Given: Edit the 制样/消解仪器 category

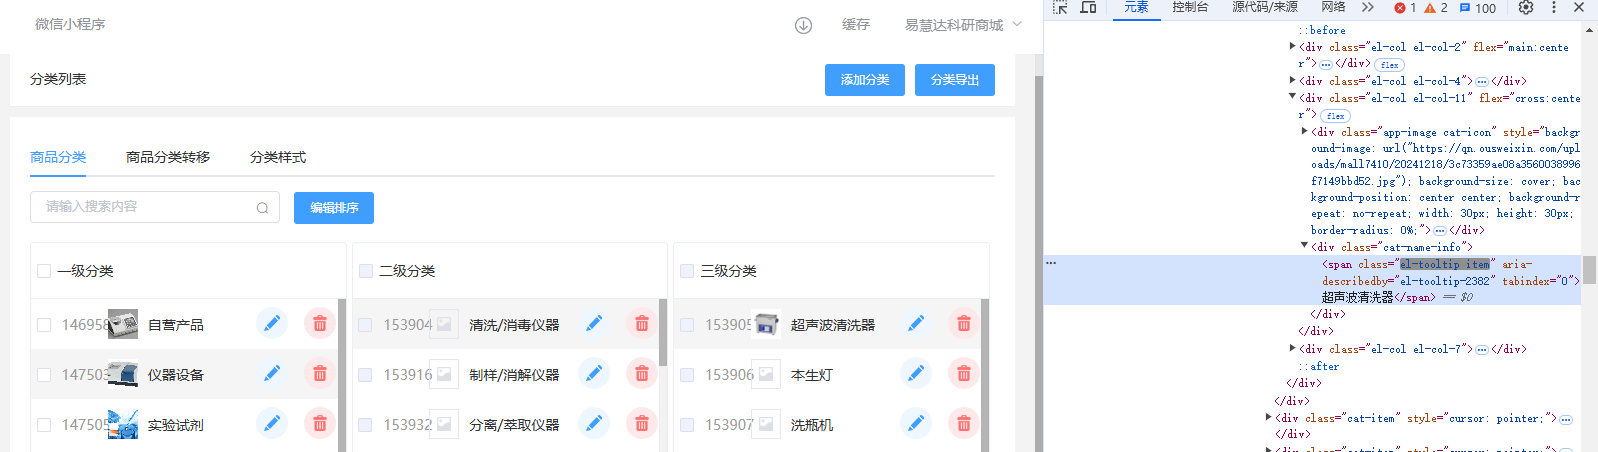Looking at the screenshot, I should click(x=594, y=373).
